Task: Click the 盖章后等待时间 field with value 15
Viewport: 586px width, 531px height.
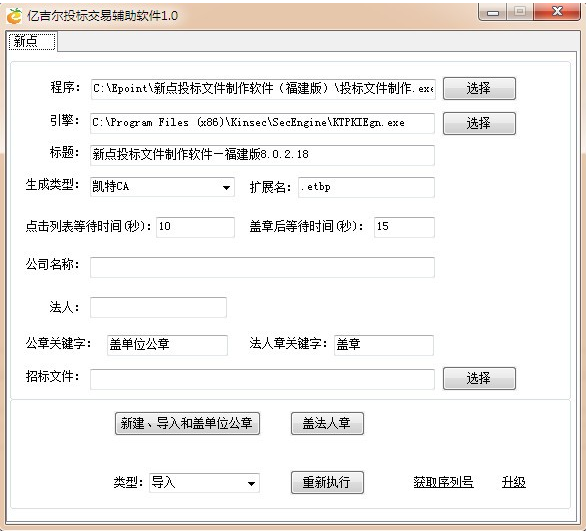Action: pyautogui.click(x=404, y=227)
